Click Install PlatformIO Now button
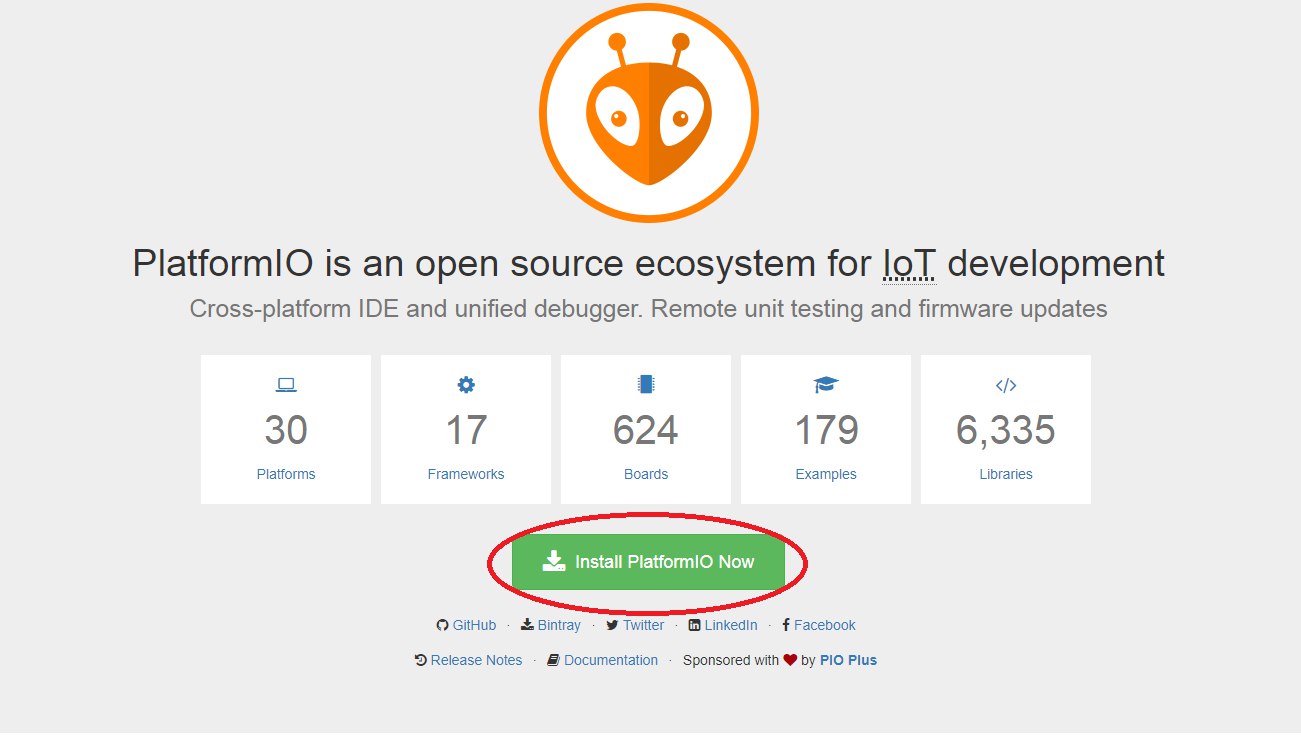The width and height of the screenshot is (1301, 747). tap(648, 562)
